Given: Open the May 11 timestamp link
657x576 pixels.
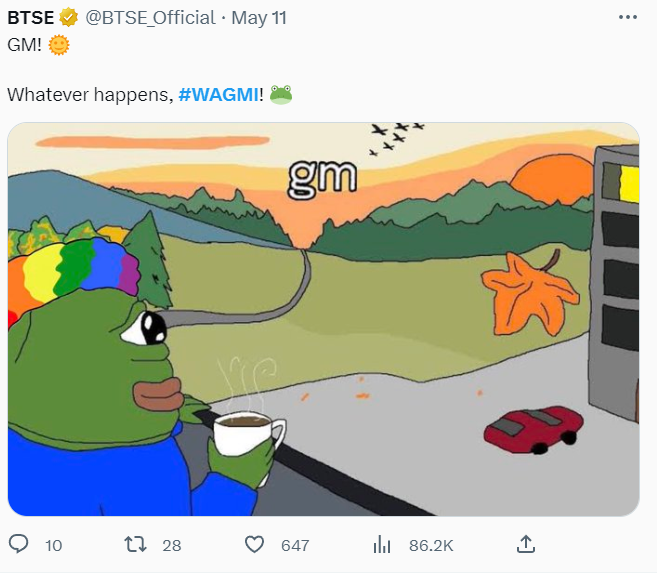Looking at the screenshot, I should pos(259,18).
